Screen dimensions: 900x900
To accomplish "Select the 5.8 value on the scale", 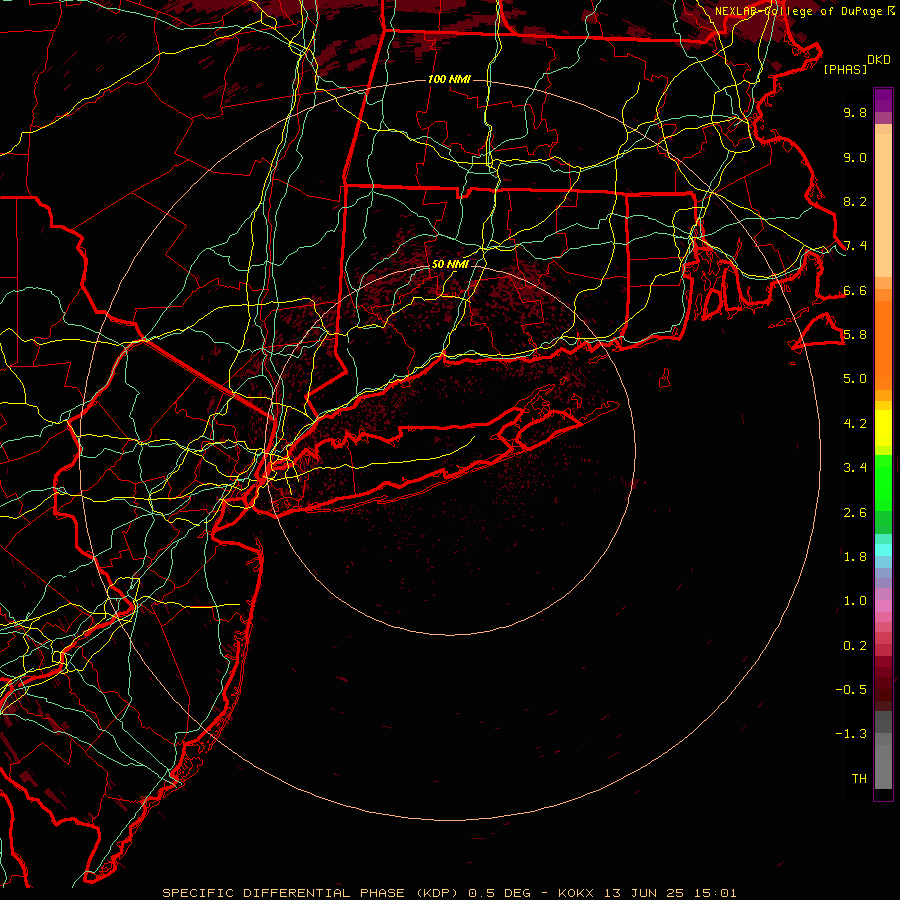I will coord(855,335).
